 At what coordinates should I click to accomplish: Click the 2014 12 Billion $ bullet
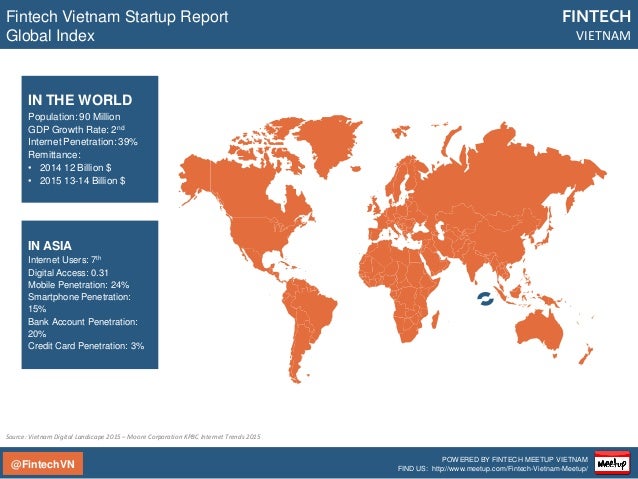(x=76, y=168)
